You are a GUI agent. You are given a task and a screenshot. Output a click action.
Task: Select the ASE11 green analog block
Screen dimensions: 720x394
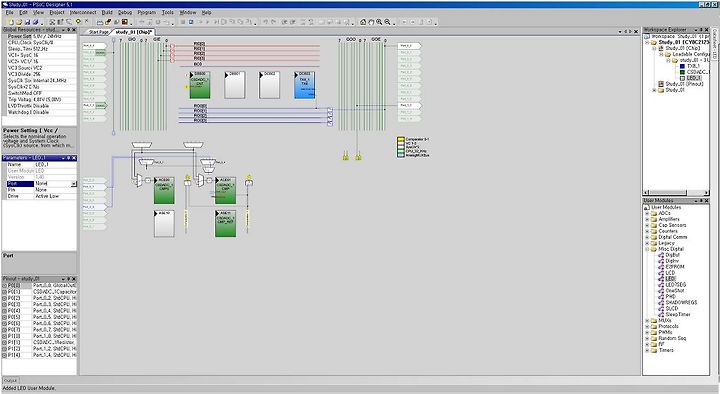pyautogui.click(x=225, y=224)
